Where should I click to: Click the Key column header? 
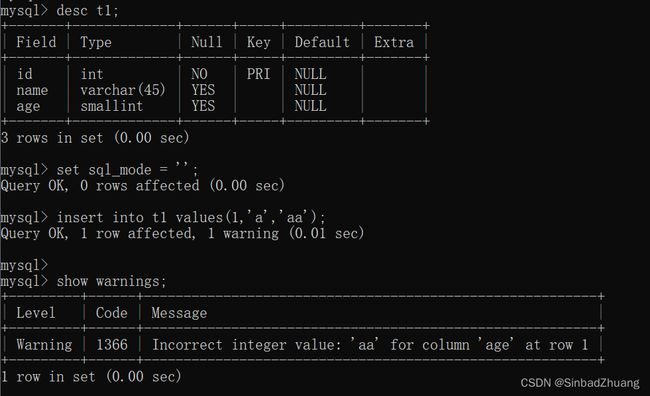click(258, 43)
